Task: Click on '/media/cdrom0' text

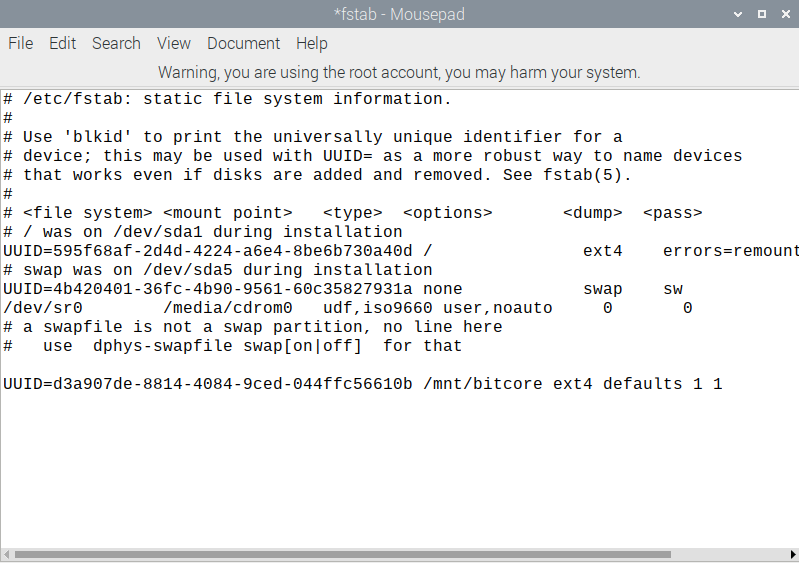Action: coord(228,308)
